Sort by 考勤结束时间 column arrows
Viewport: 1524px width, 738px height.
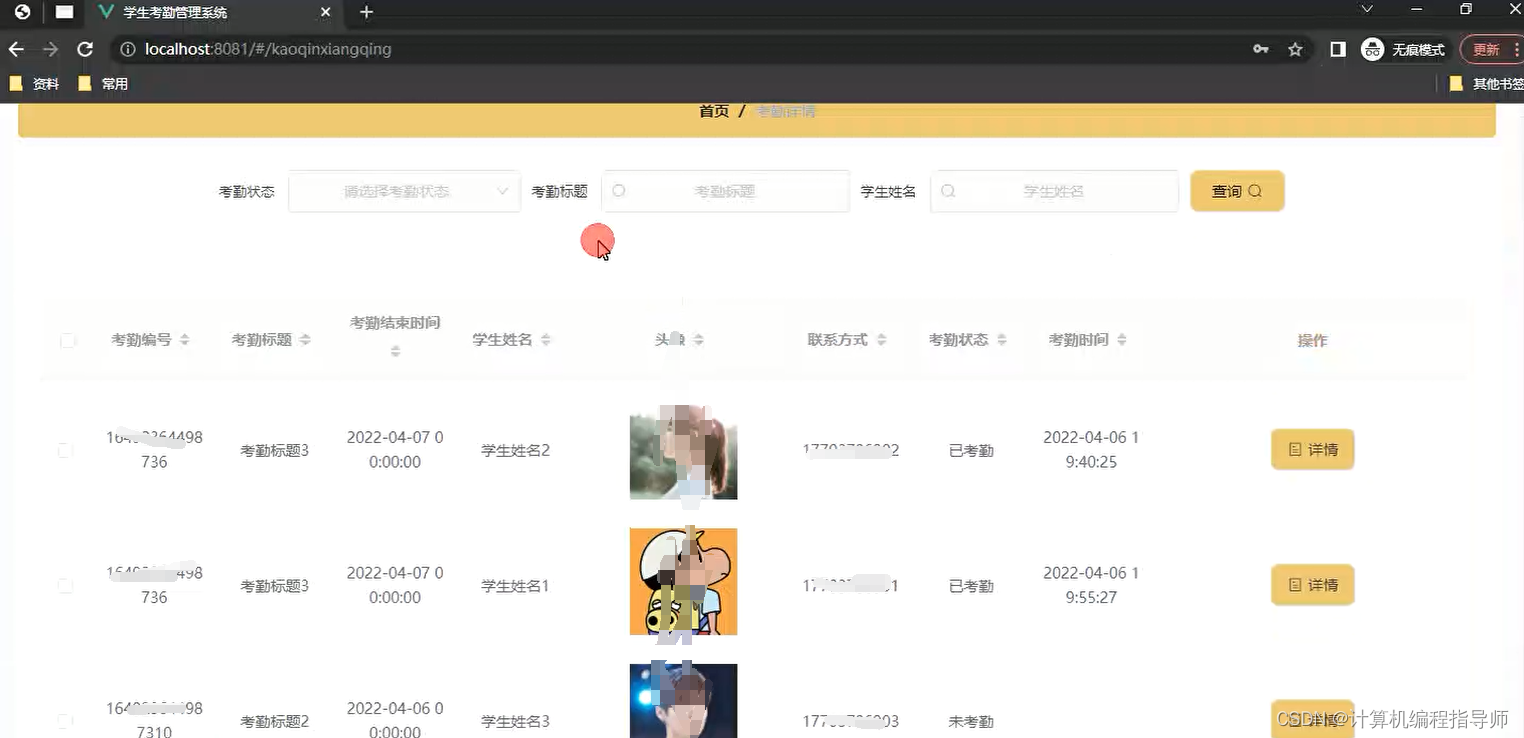pyautogui.click(x=395, y=352)
